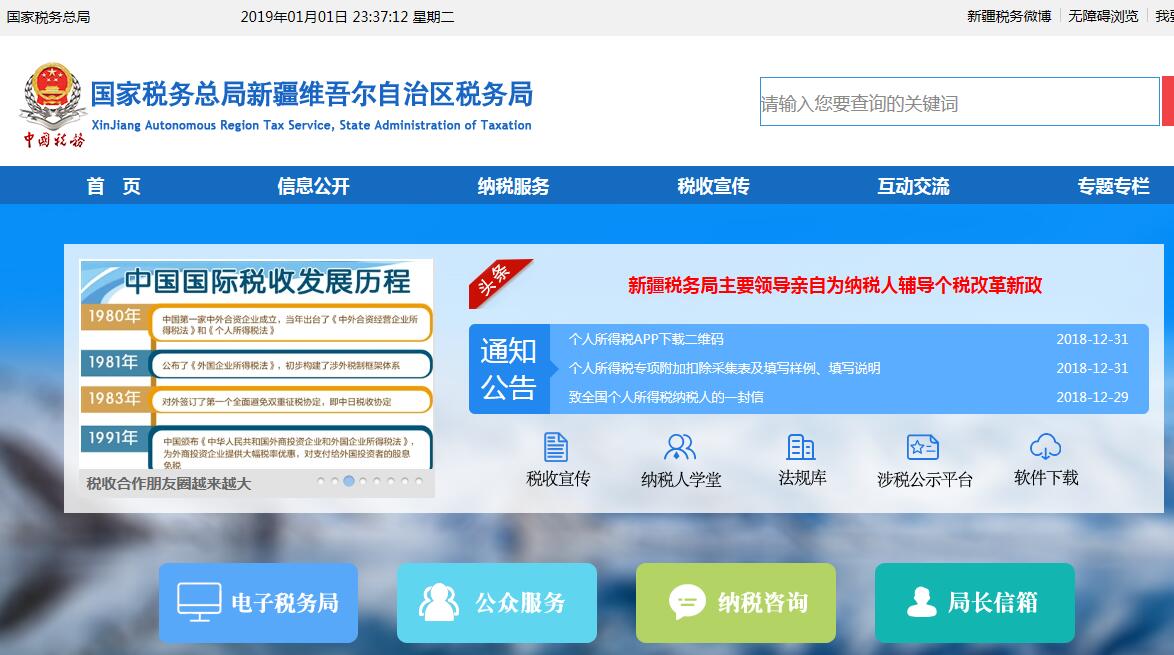1174x655 pixels.
Task: Click the date-time text 2019年01月01日
Action: [294, 16]
